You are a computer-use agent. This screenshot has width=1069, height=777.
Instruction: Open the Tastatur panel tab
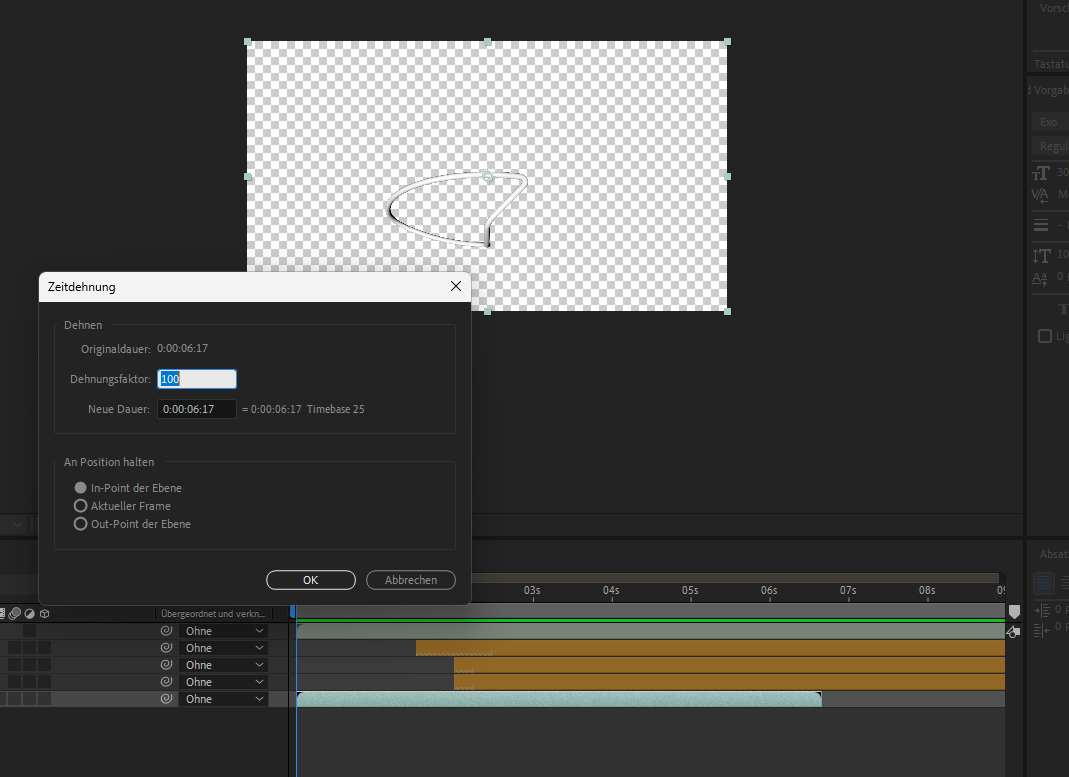[1051, 63]
